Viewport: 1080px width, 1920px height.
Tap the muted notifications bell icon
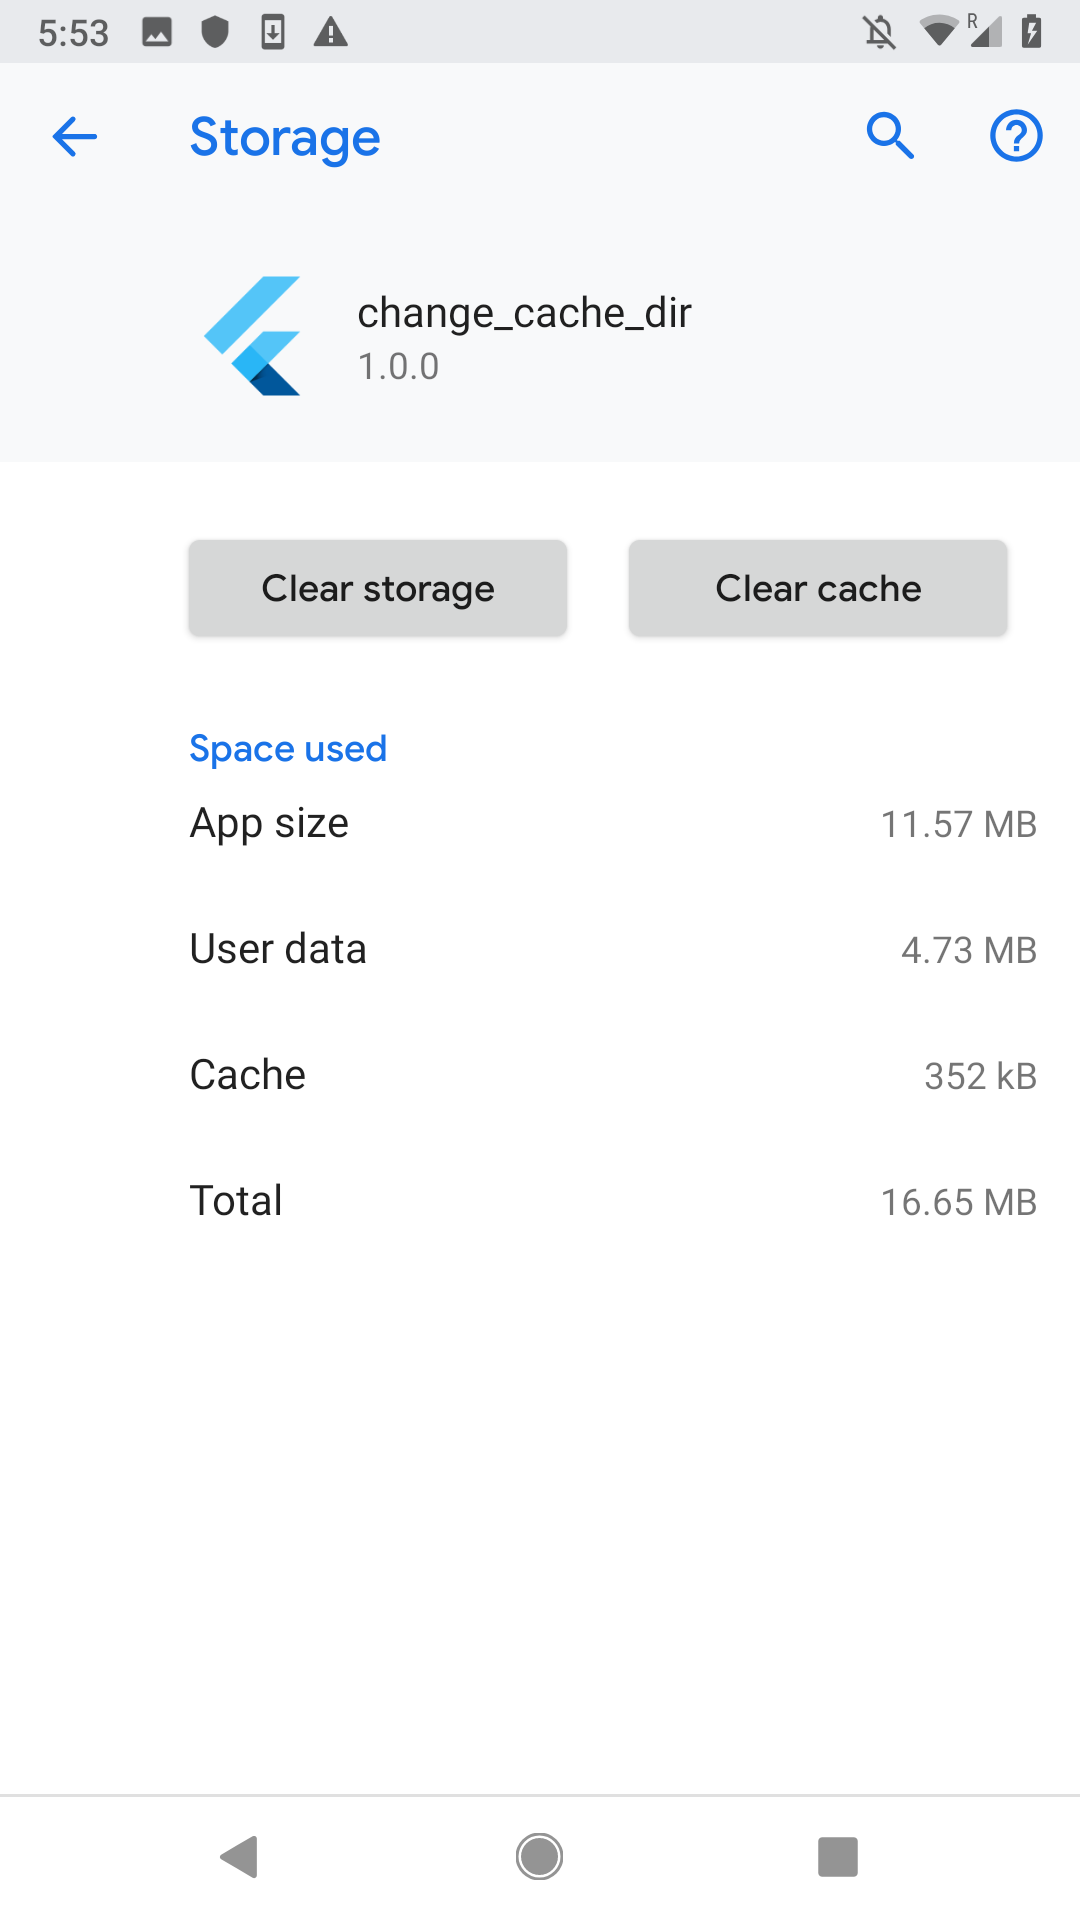pos(879,33)
